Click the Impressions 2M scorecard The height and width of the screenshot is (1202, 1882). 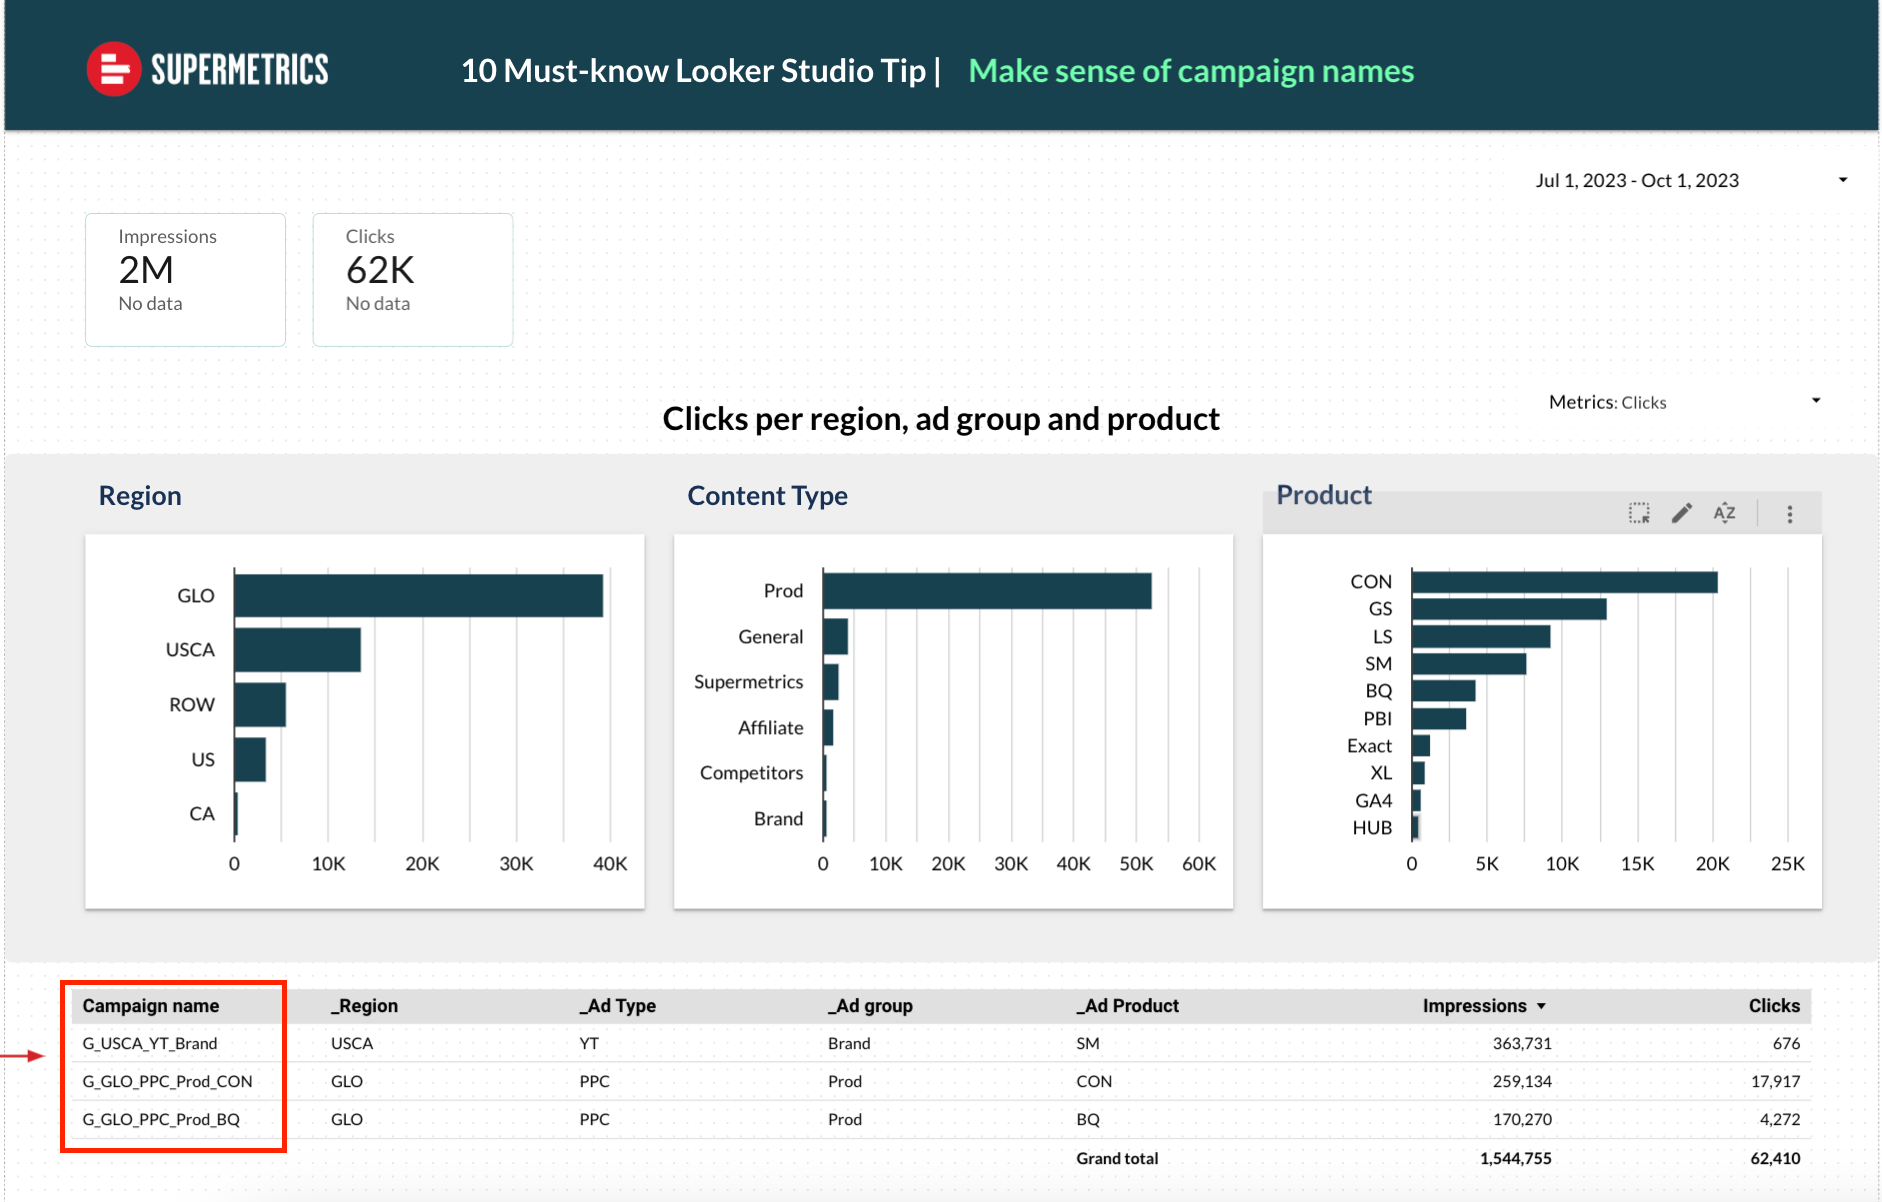click(x=185, y=279)
